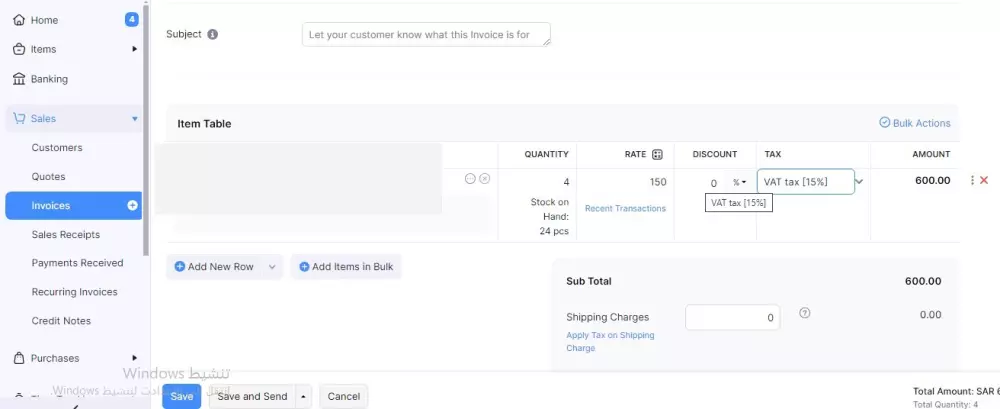Go to Customers in sidebar

tap(57, 148)
